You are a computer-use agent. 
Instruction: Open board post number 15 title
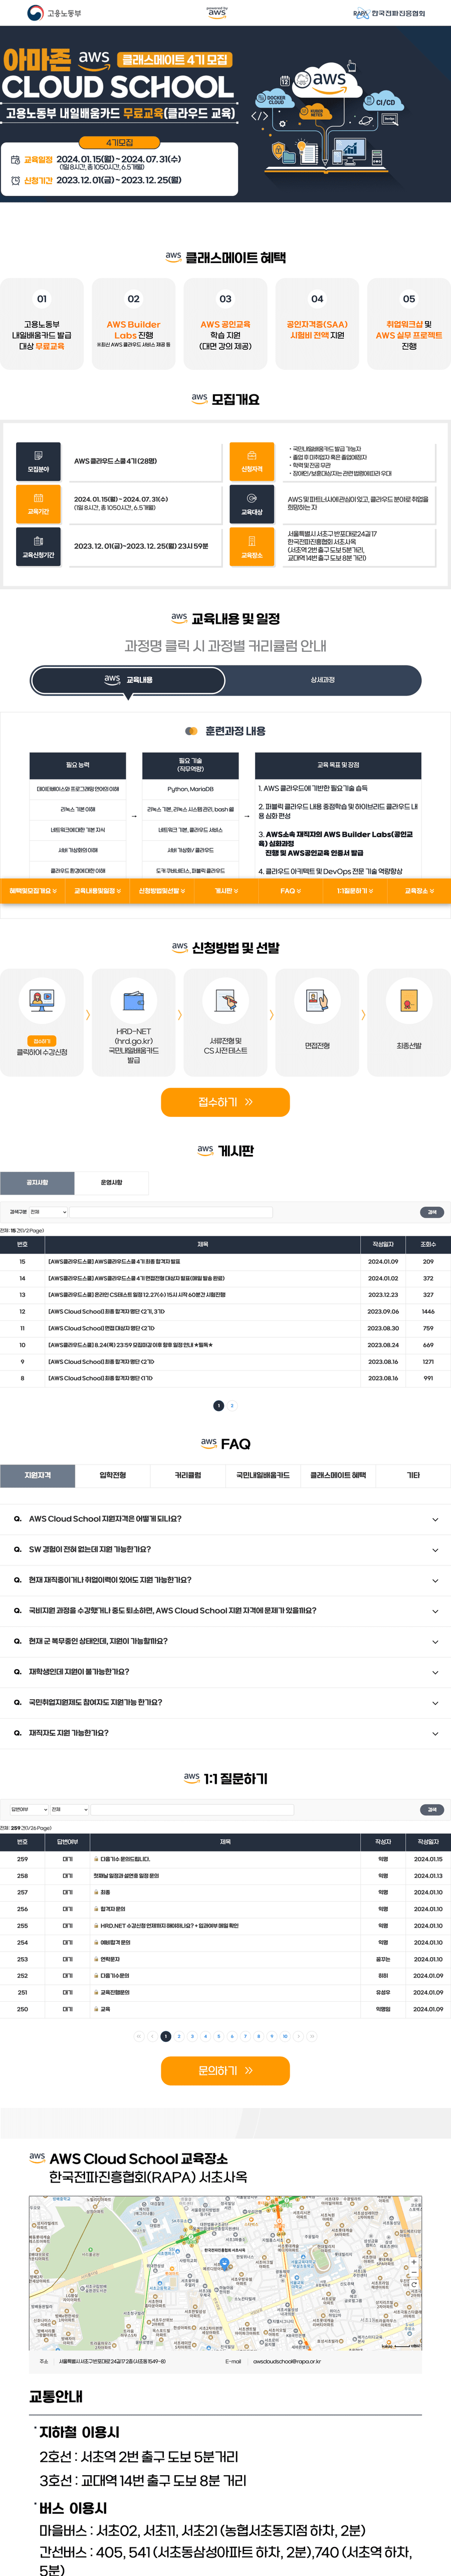114,1262
